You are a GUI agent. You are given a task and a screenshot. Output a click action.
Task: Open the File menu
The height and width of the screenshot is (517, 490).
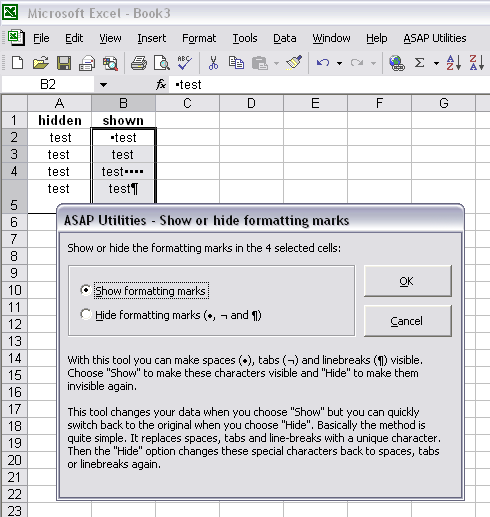point(41,38)
